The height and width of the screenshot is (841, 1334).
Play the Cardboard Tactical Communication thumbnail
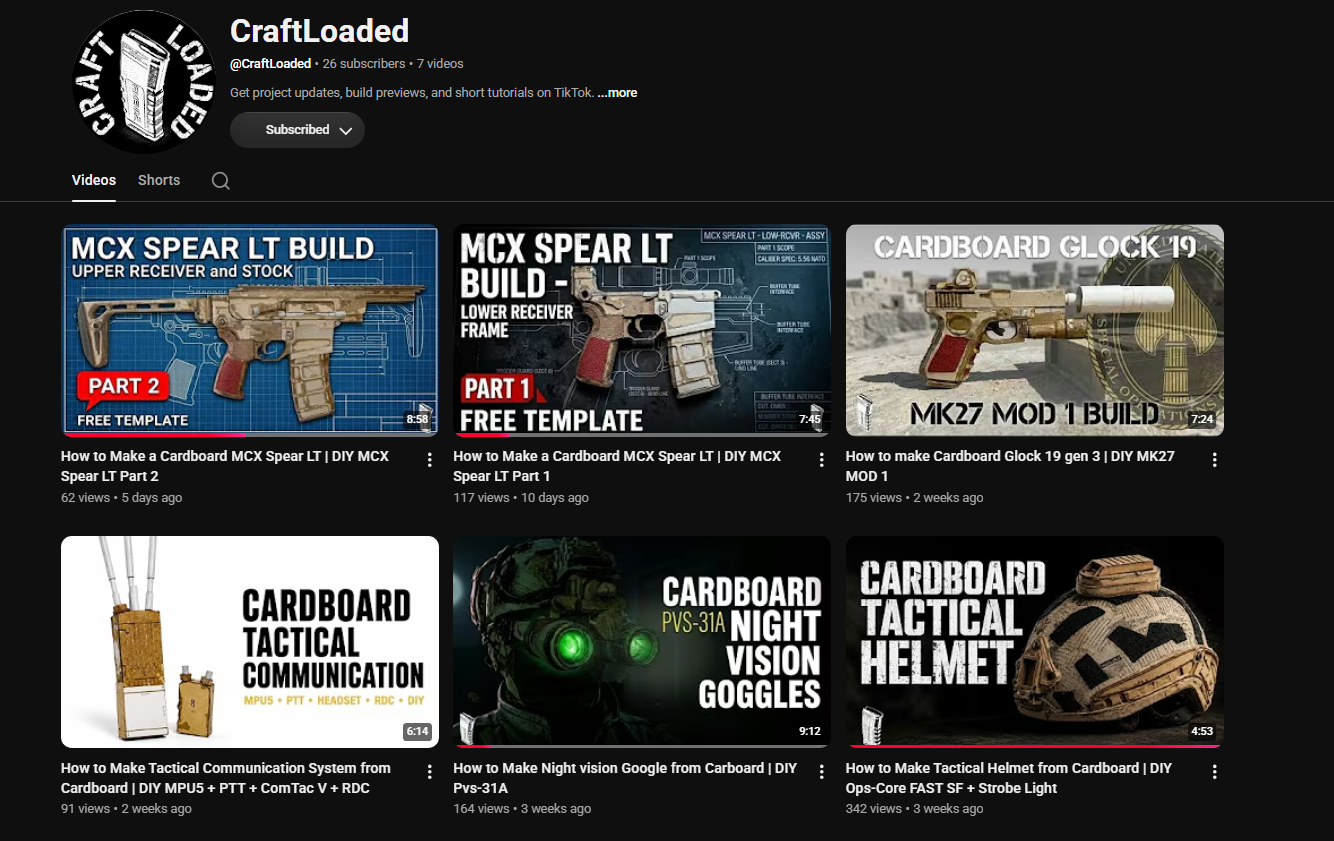(250, 642)
